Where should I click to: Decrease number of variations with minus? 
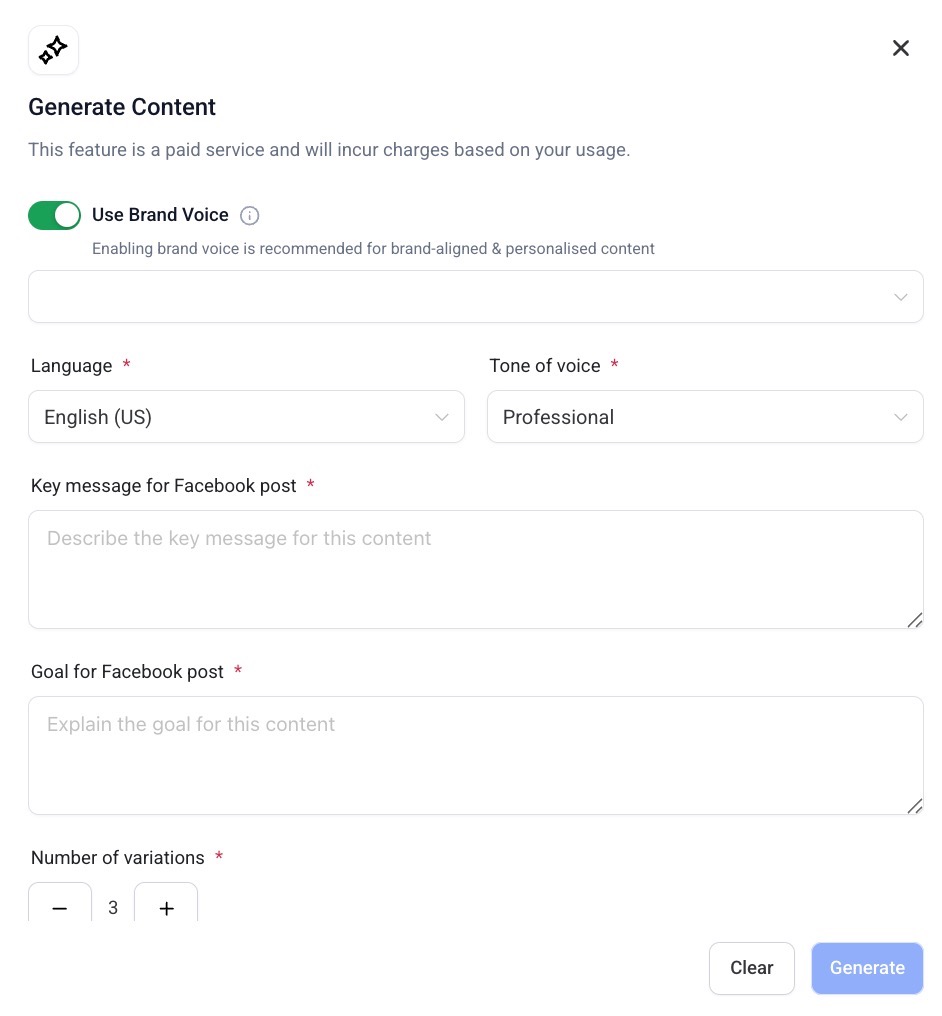(60, 907)
